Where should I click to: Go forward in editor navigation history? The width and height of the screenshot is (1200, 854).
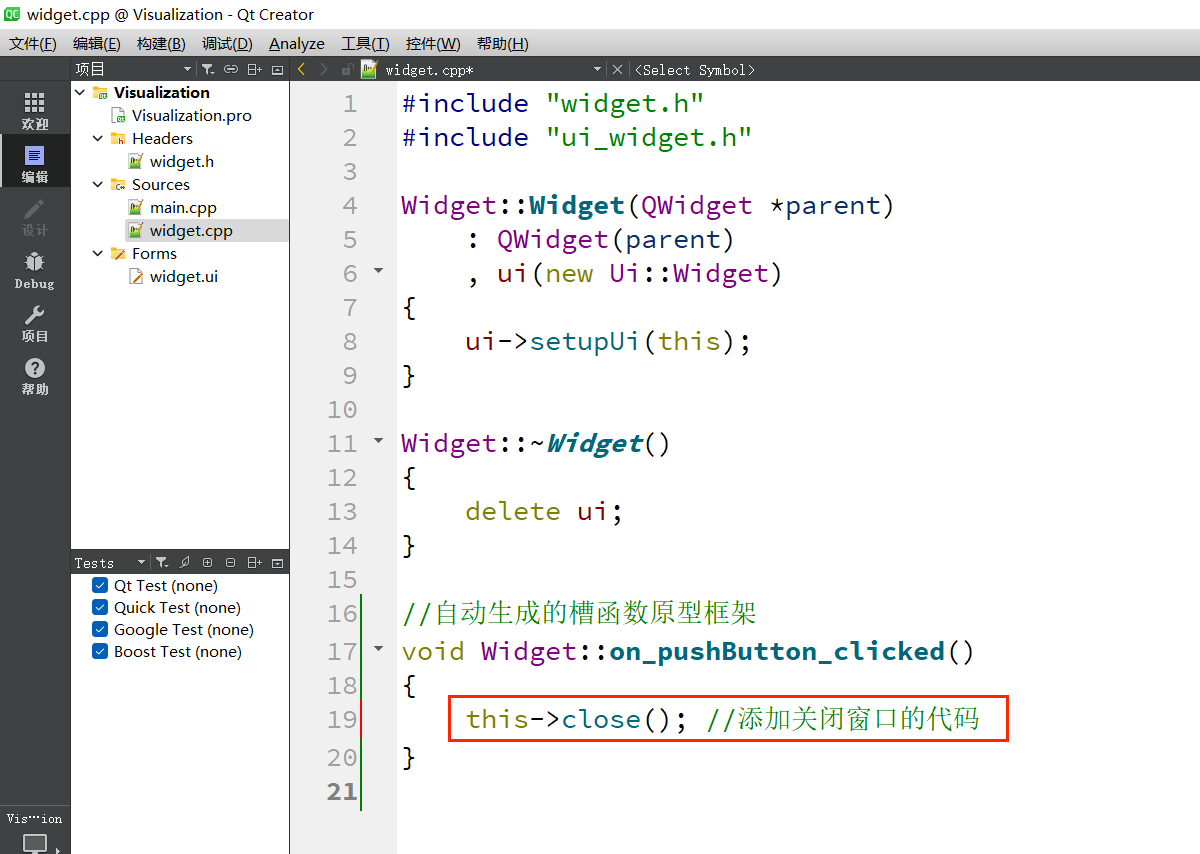point(323,69)
